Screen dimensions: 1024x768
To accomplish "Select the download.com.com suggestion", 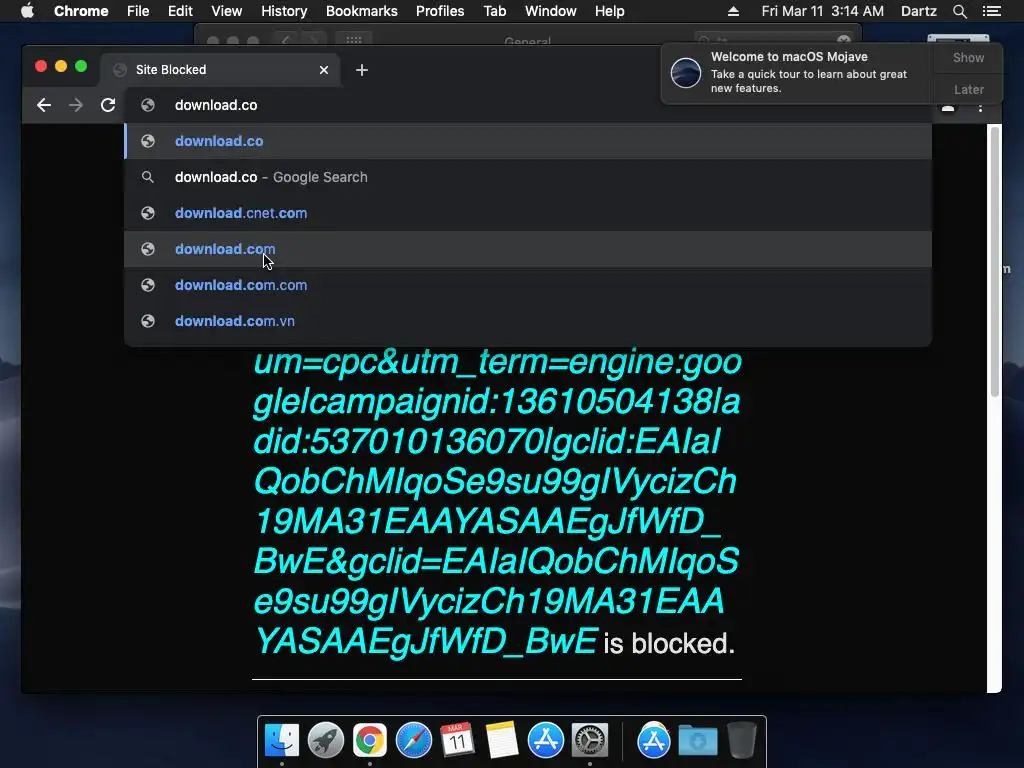I will pyautogui.click(x=528, y=285).
